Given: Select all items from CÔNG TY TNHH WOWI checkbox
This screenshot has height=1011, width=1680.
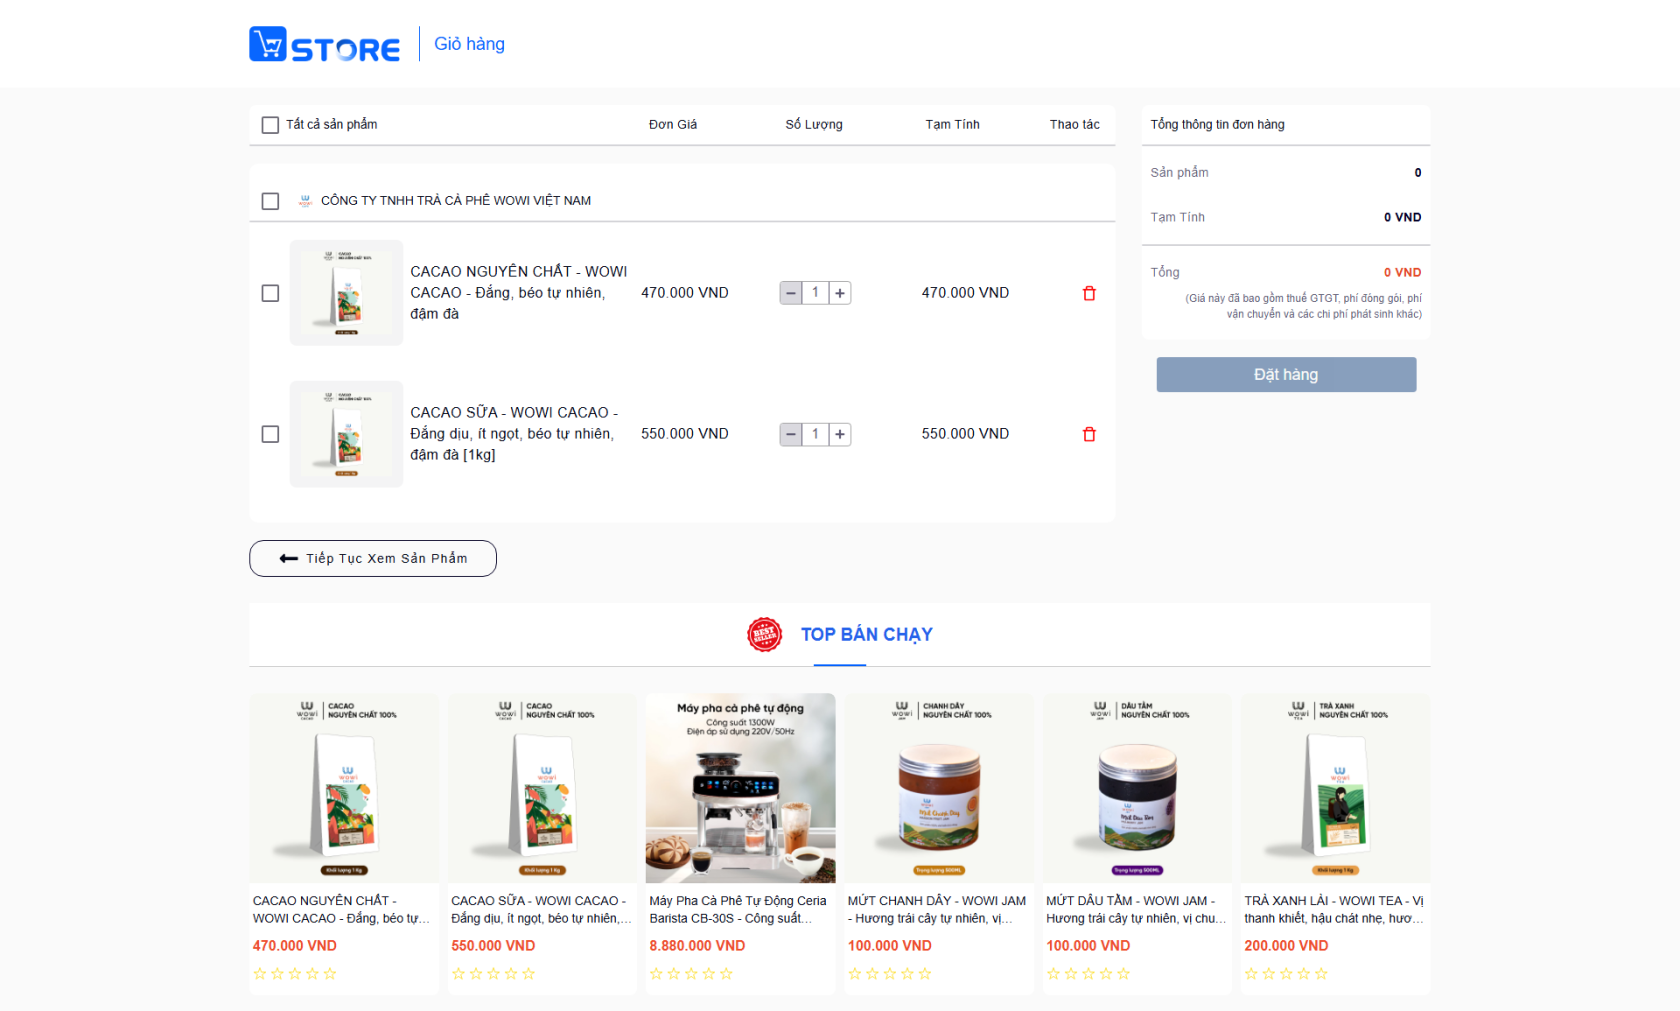Looking at the screenshot, I should 270,201.
